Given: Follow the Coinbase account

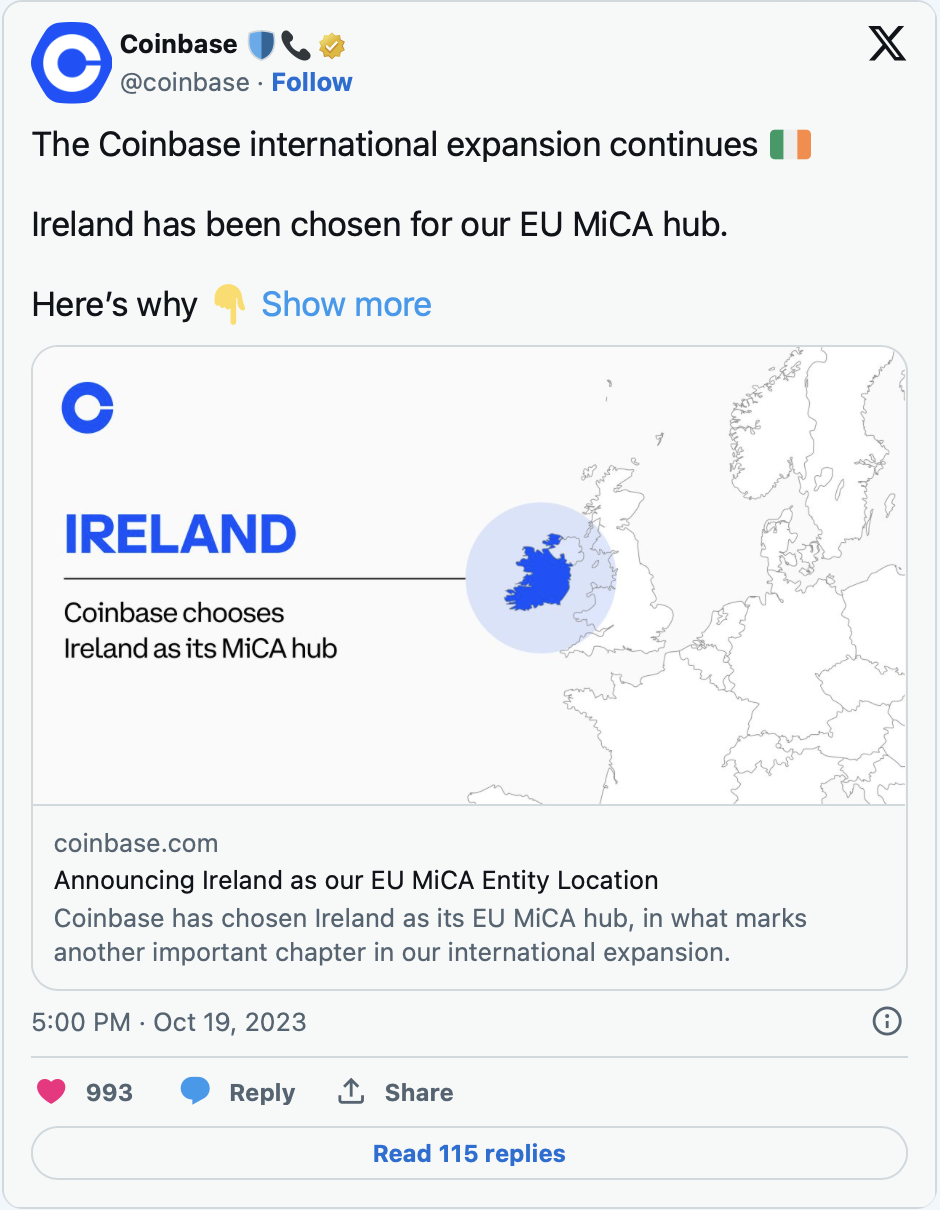Looking at the screenshot, I should (312, 82).
